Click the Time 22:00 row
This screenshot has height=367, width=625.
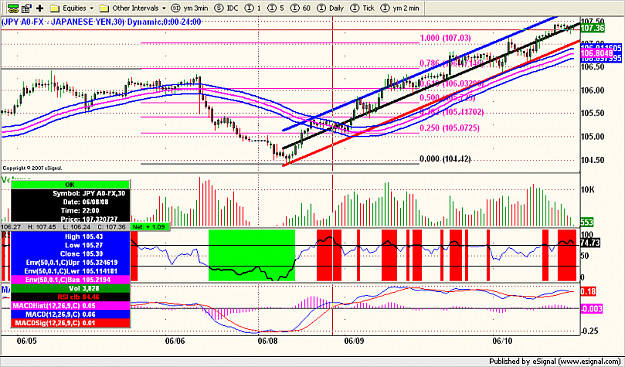click(70, 210)
